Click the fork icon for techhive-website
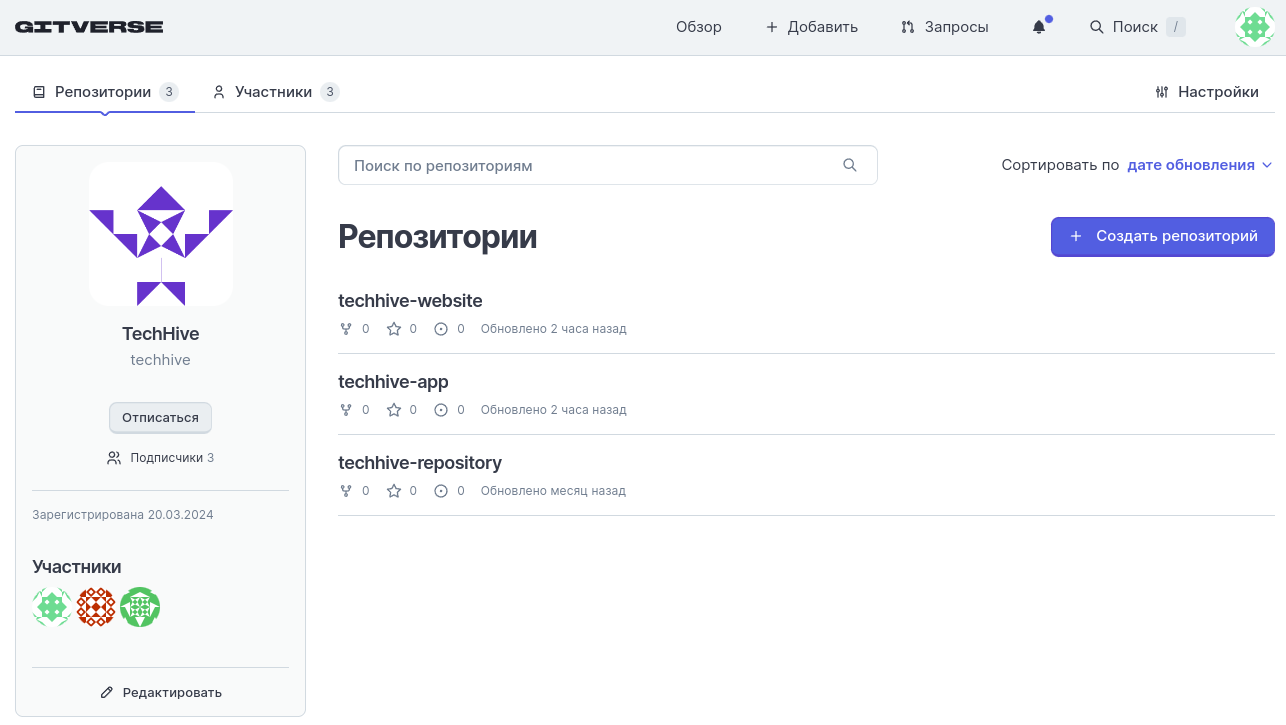This screenshot has width=1286, height=725. click(x=346, y=328)
